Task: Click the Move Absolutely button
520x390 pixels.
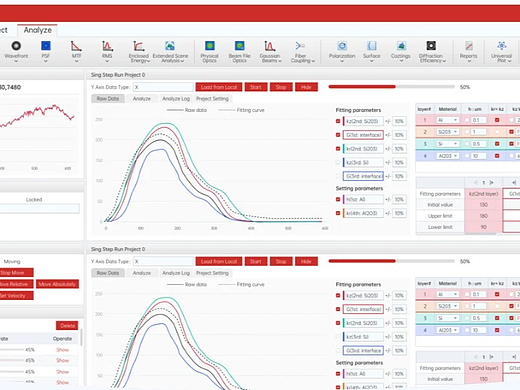Action: coord(57,284)
